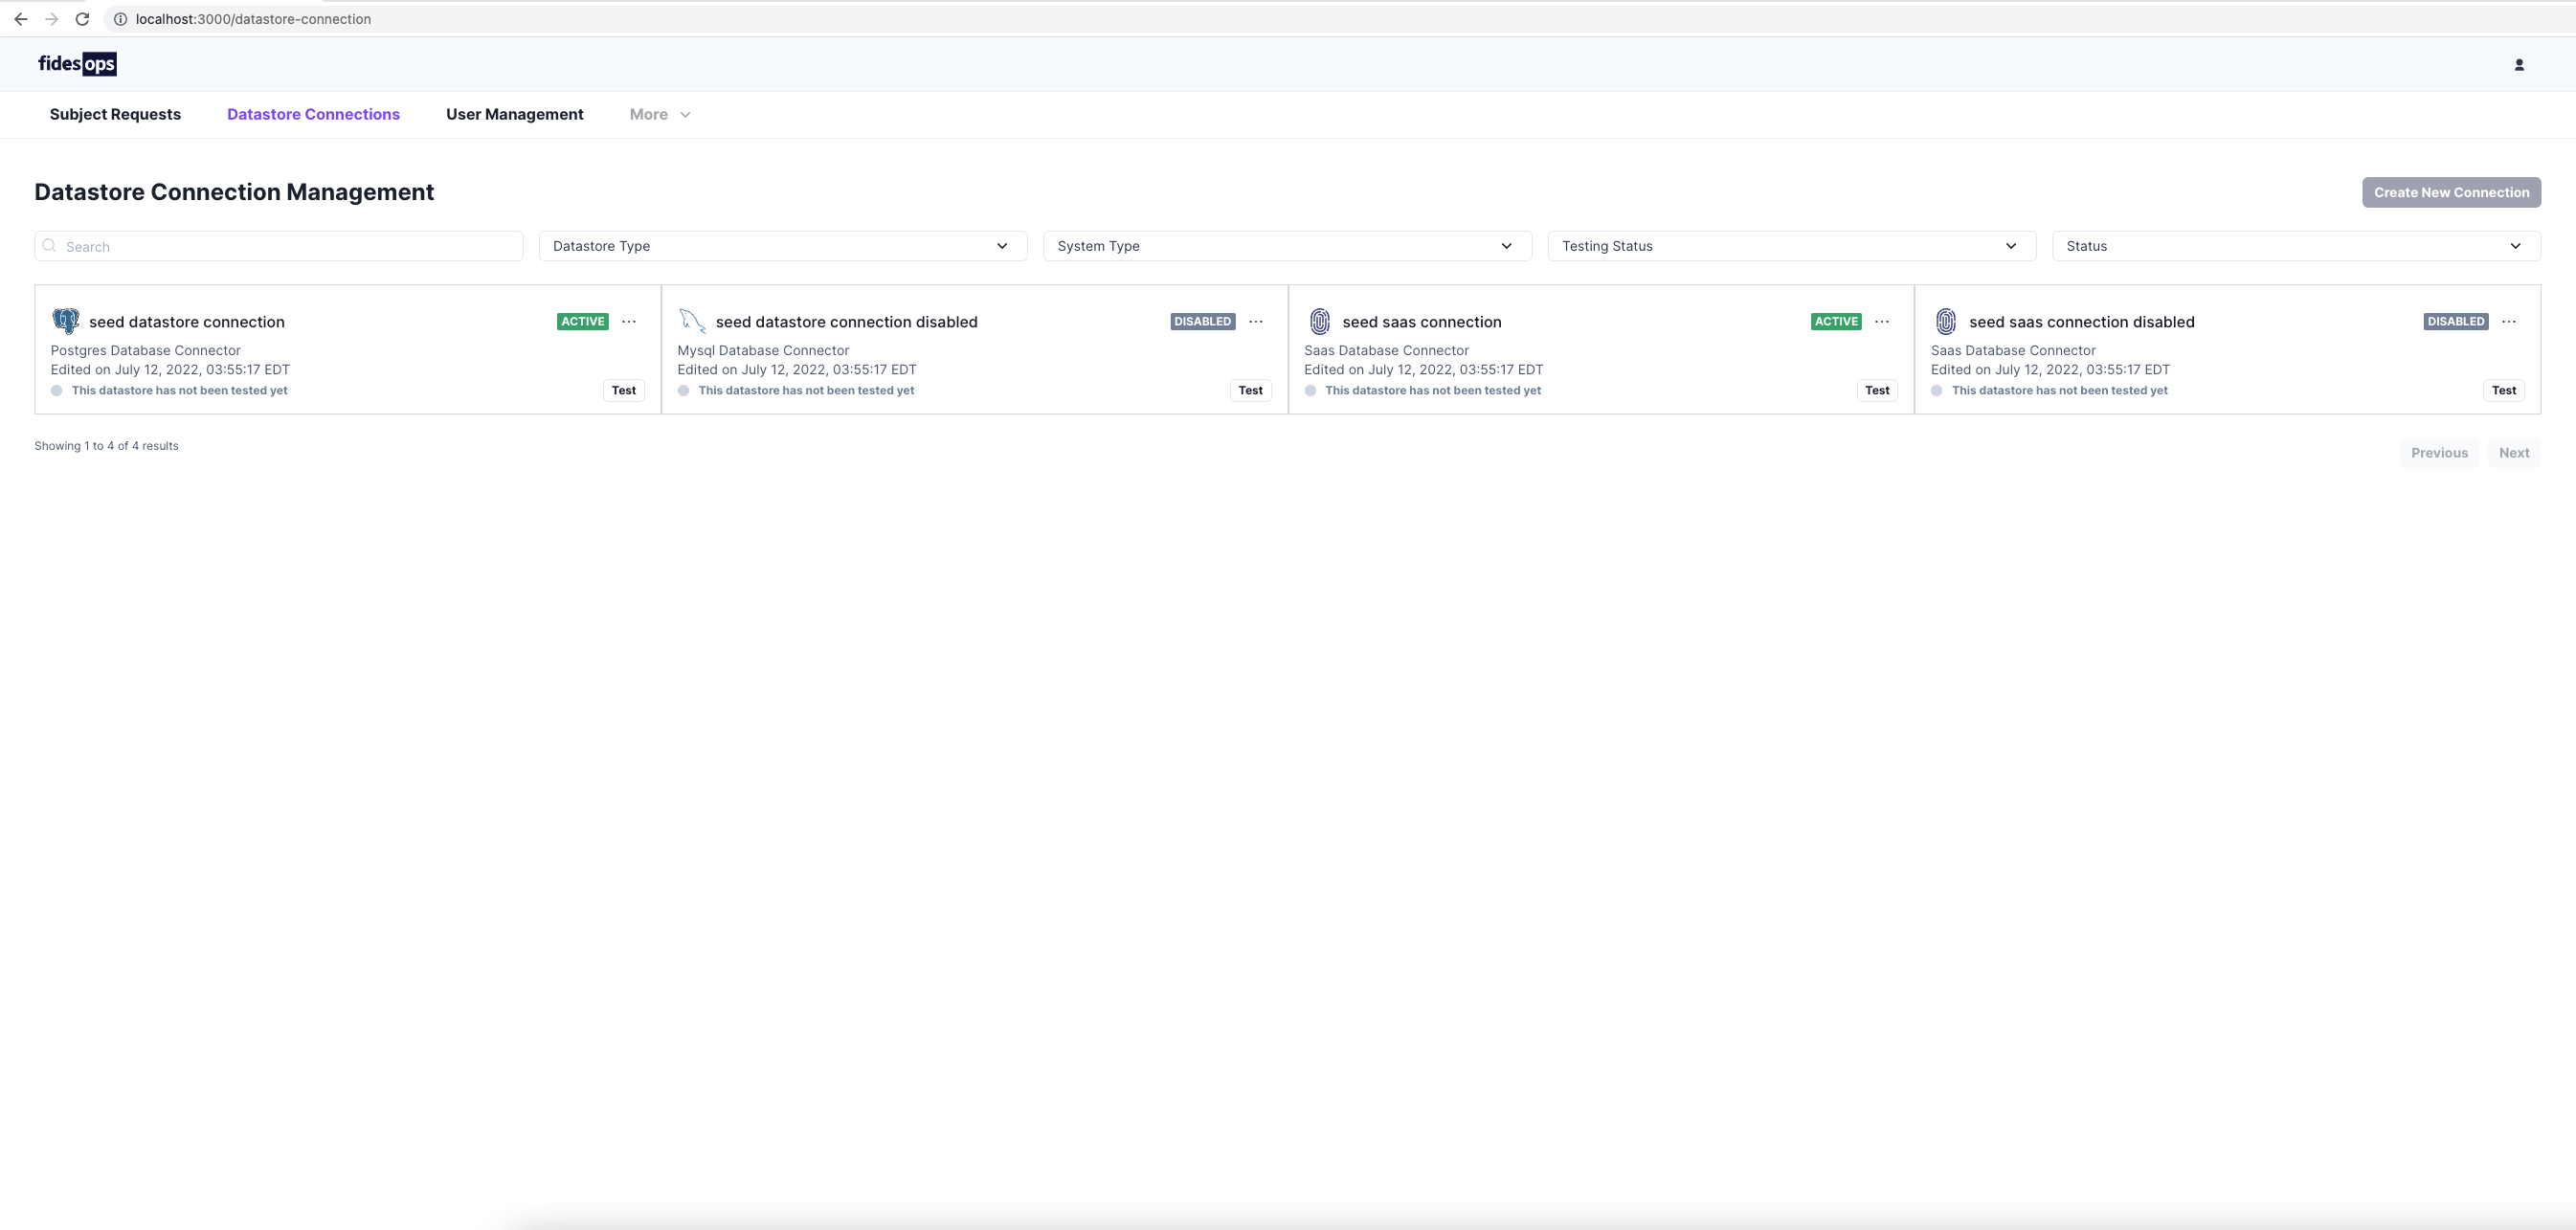Open ellipsis menu for seed saas connection disabled
This screenshot has height=1230, width=2576.
click(x=2508, y=321)
